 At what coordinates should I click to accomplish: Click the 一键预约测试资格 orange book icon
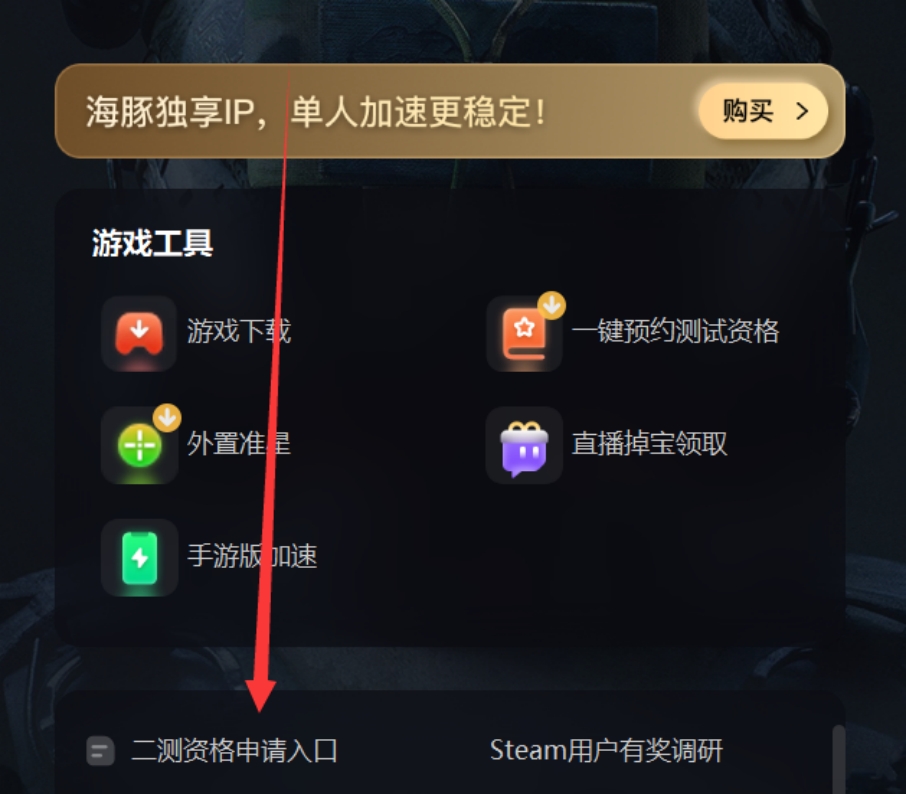(524, 333)
